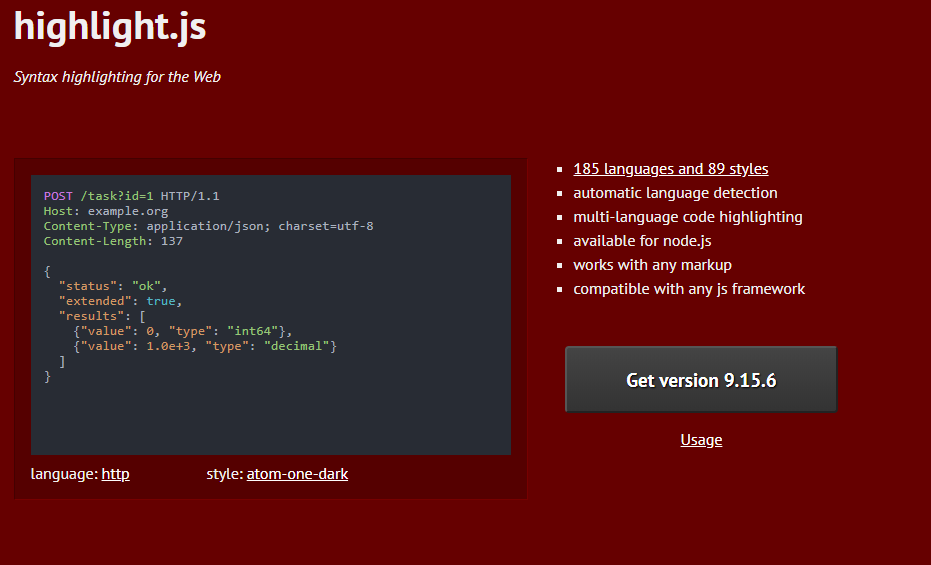This screenshot has width=931, height=565.
Task: Click the POST keyword in code sample
Action: click(58, 196)
